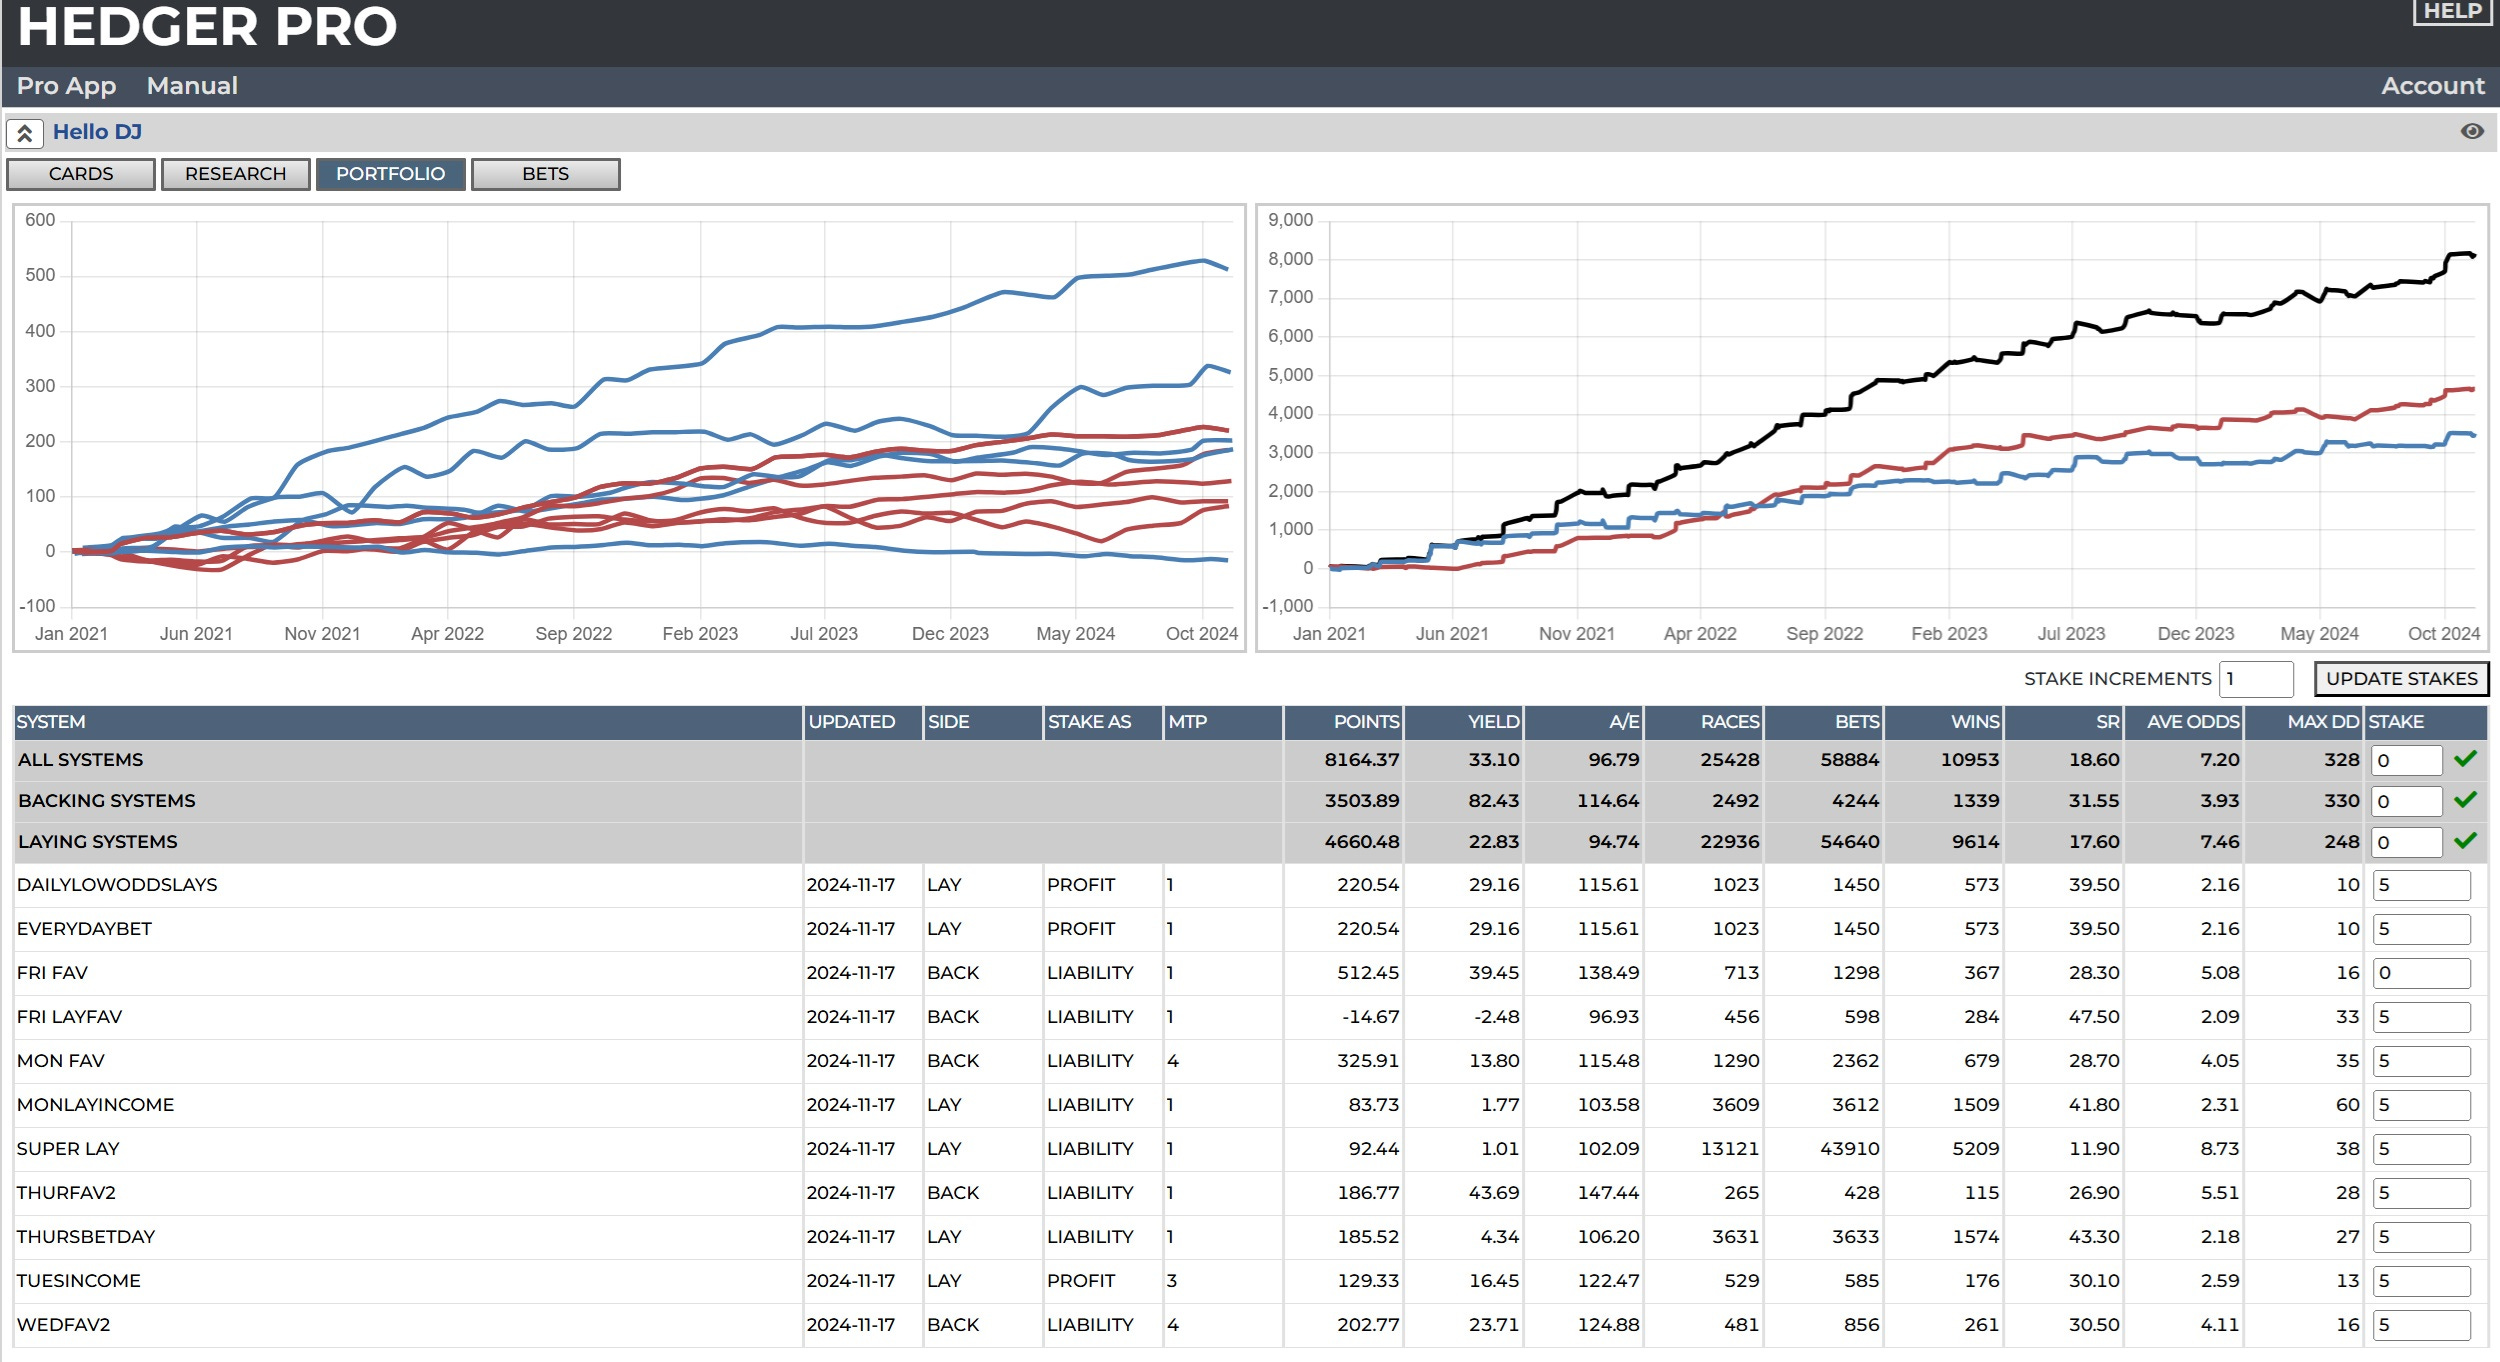Toggle the eye visibility icon
The height and width of the screenshot is (1362, 2500).
click(x=2472, y=132)
